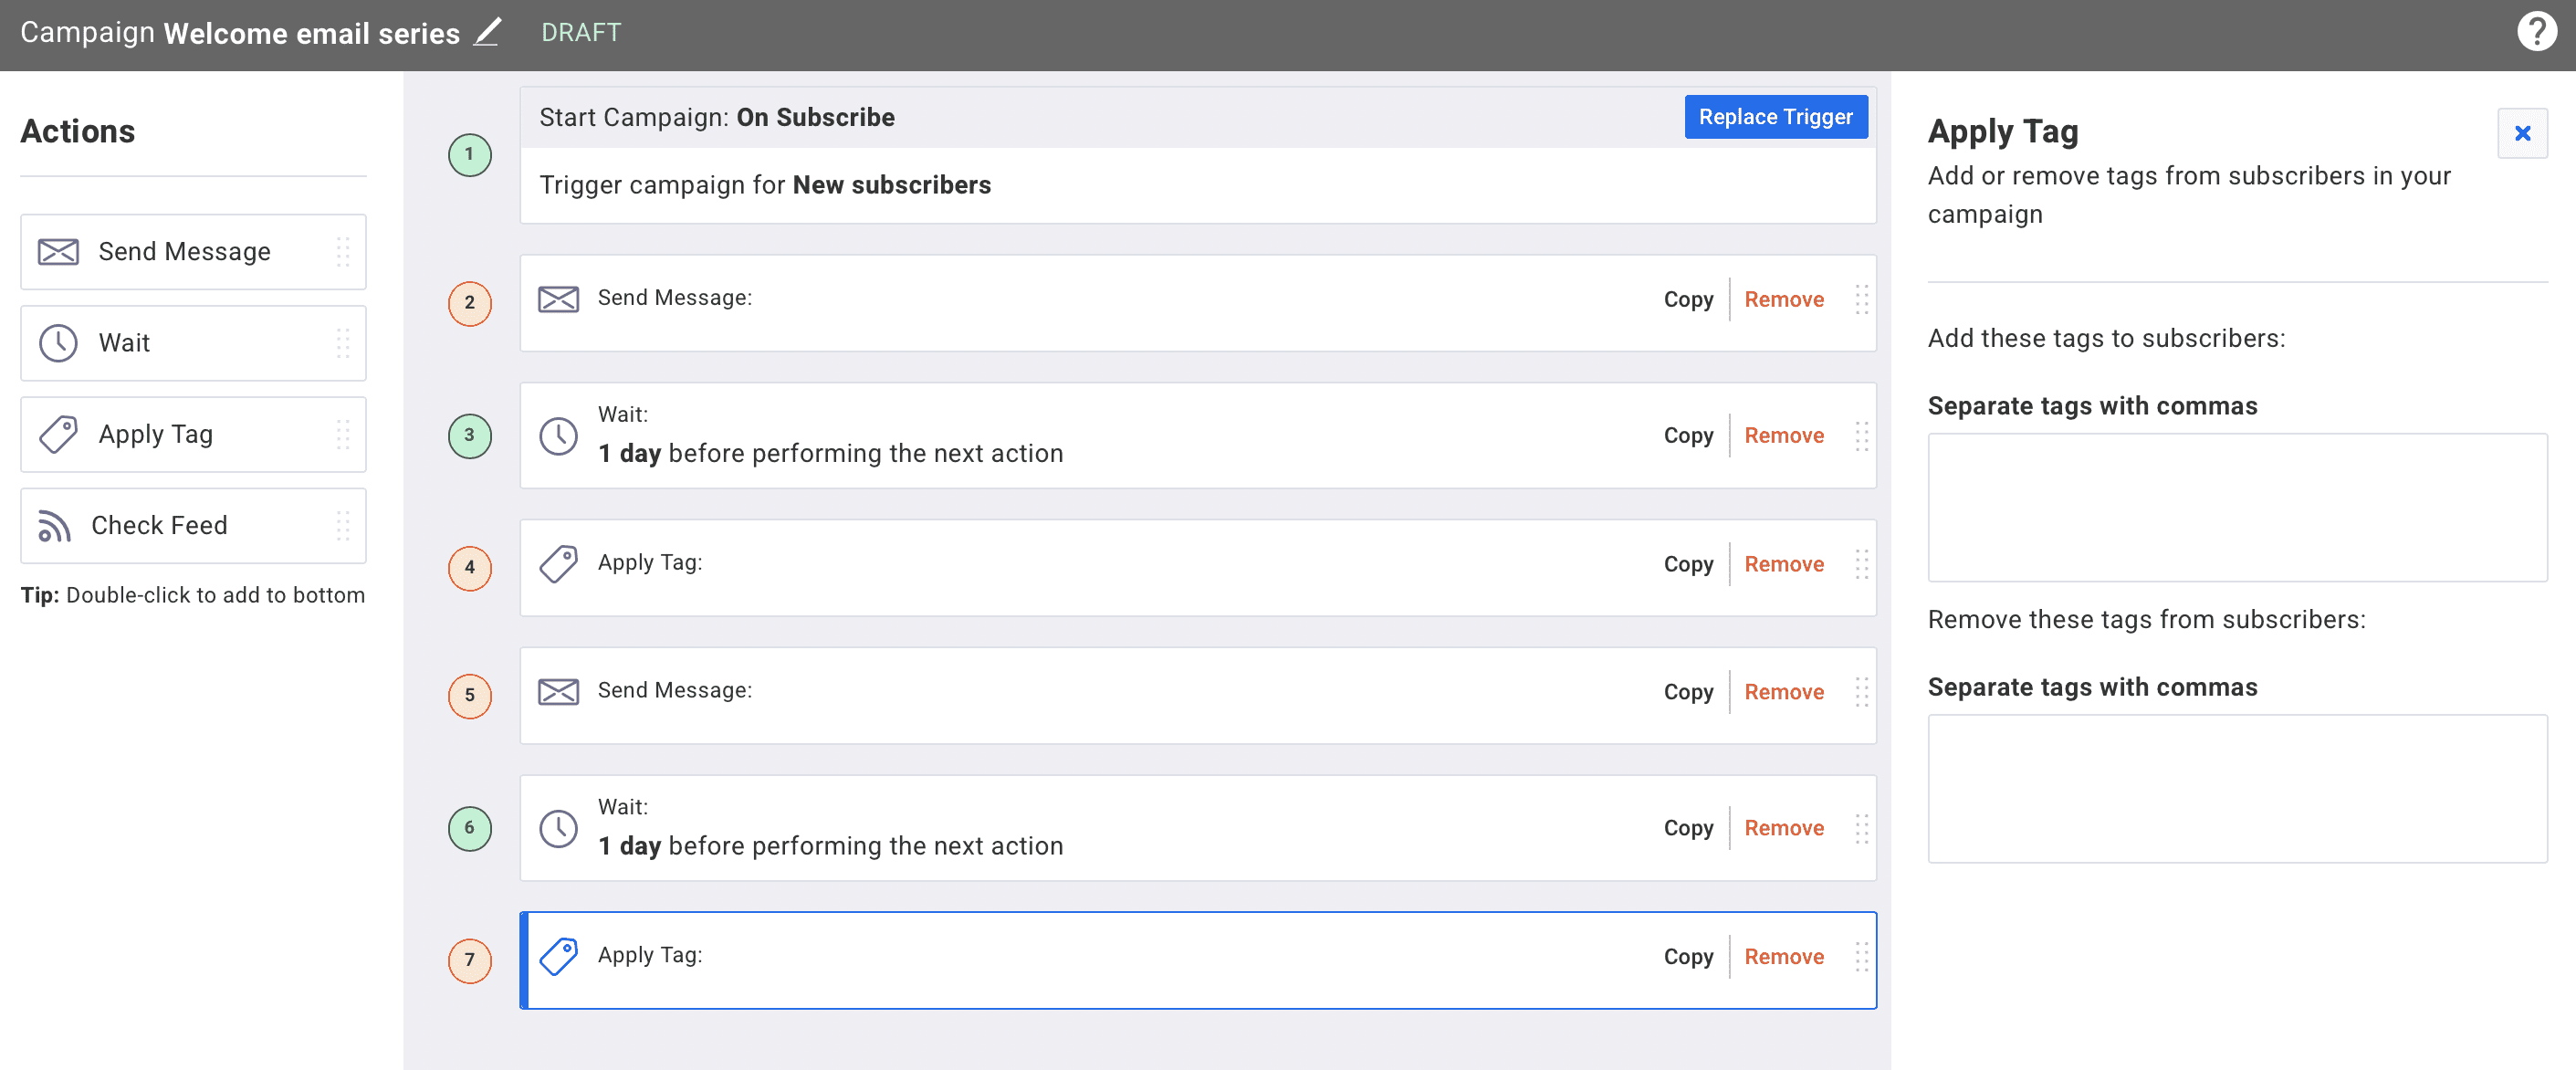Click the envelope icon in step 5
Viewport: 2576px width, 1070px height.
pyautogui.click(x=558, y=692)
